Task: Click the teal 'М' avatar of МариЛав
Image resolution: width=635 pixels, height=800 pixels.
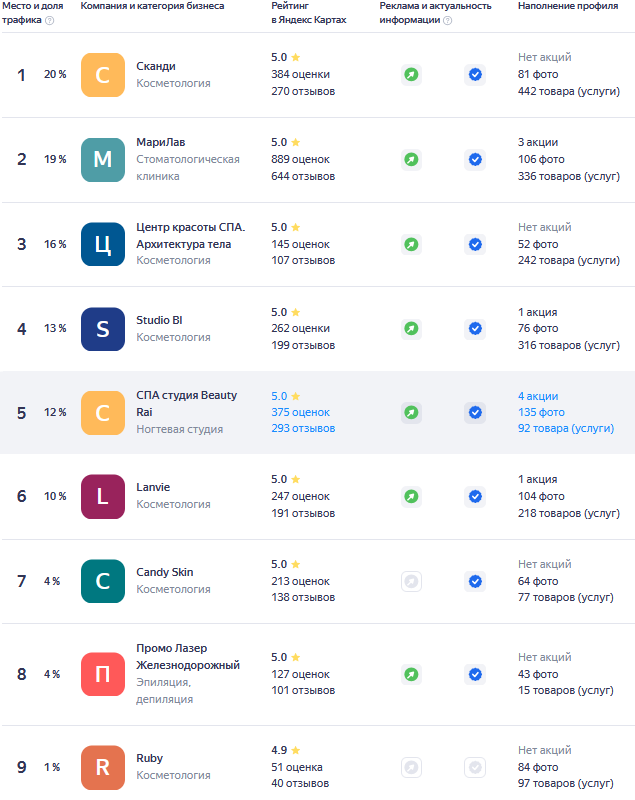Action: point(103,160)
